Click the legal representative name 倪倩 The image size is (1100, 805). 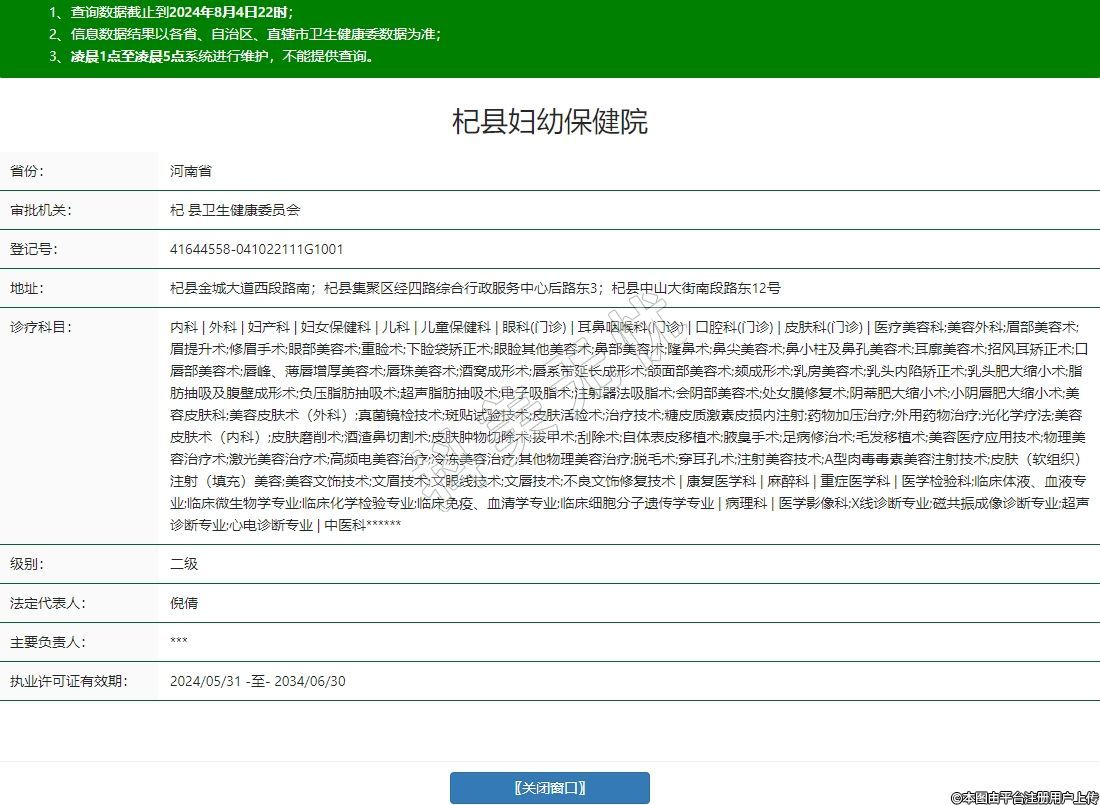pyautogui.click(x=184, y=603)
